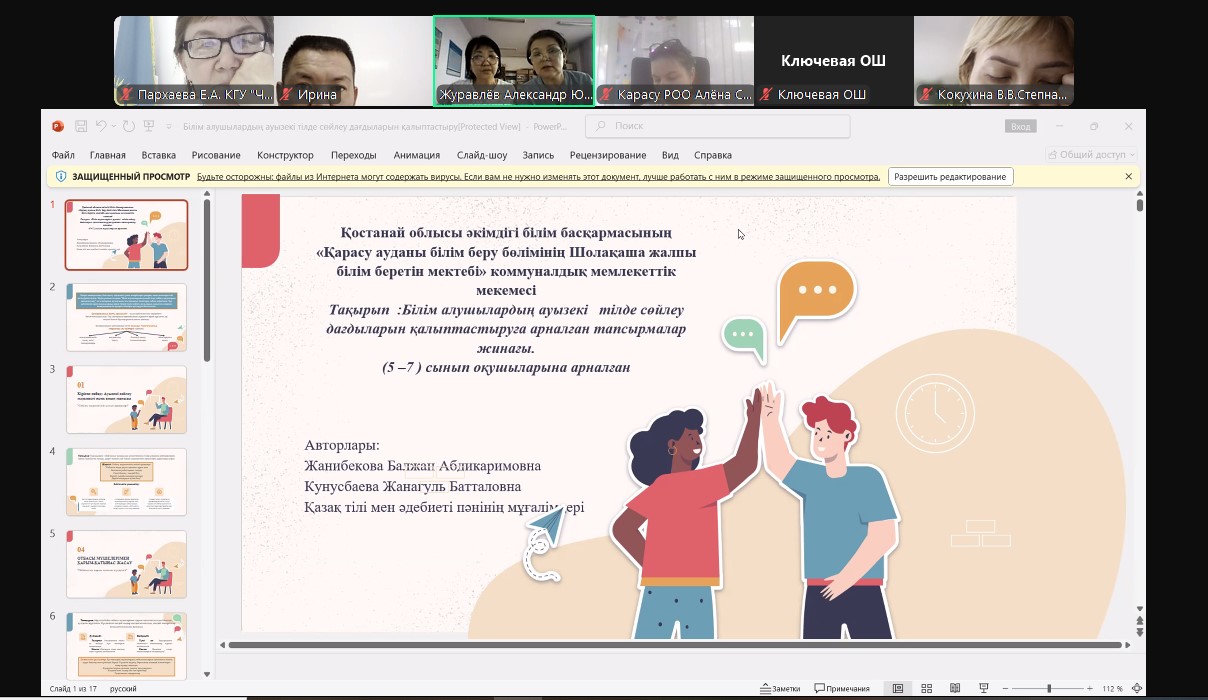Open Customize Quick Access Toolbar dropdown
The image size is (1208, 700).
click(166, 127)
